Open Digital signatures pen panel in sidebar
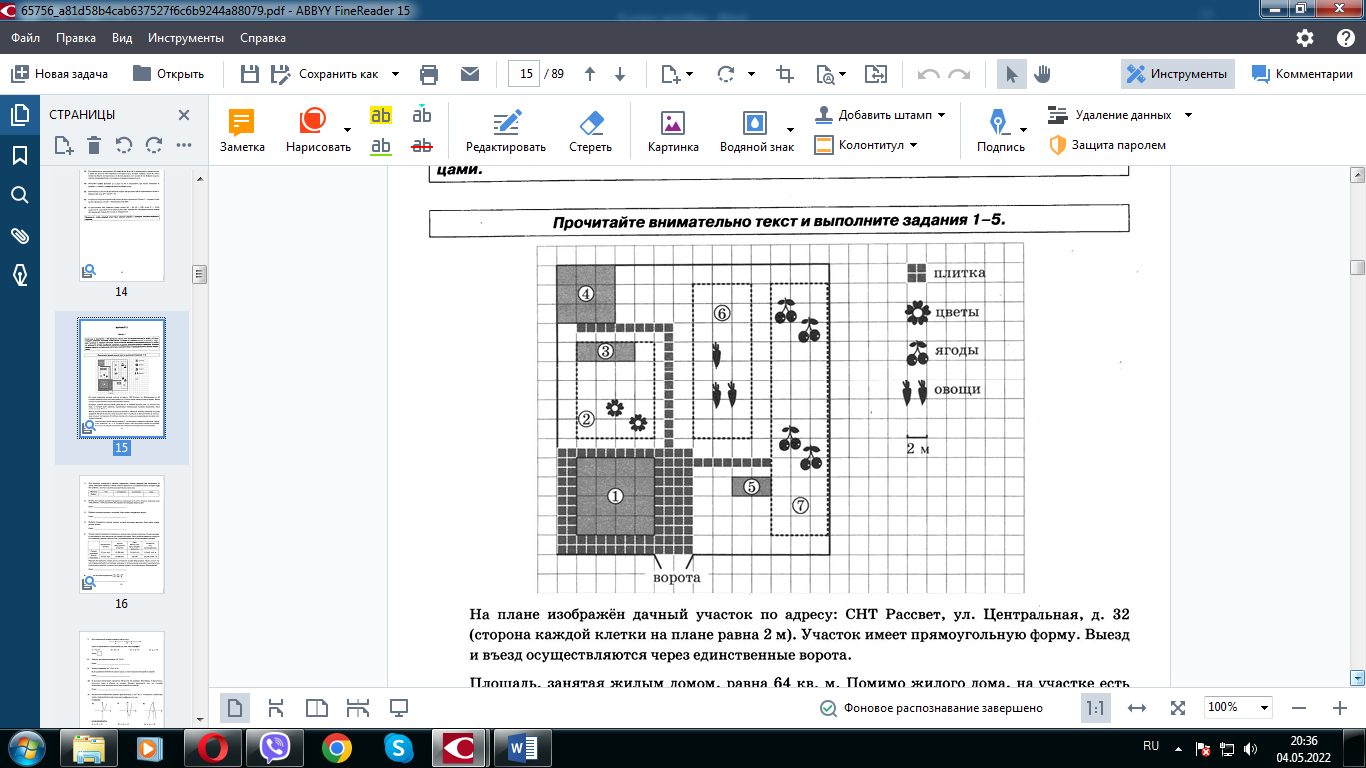 19,275
